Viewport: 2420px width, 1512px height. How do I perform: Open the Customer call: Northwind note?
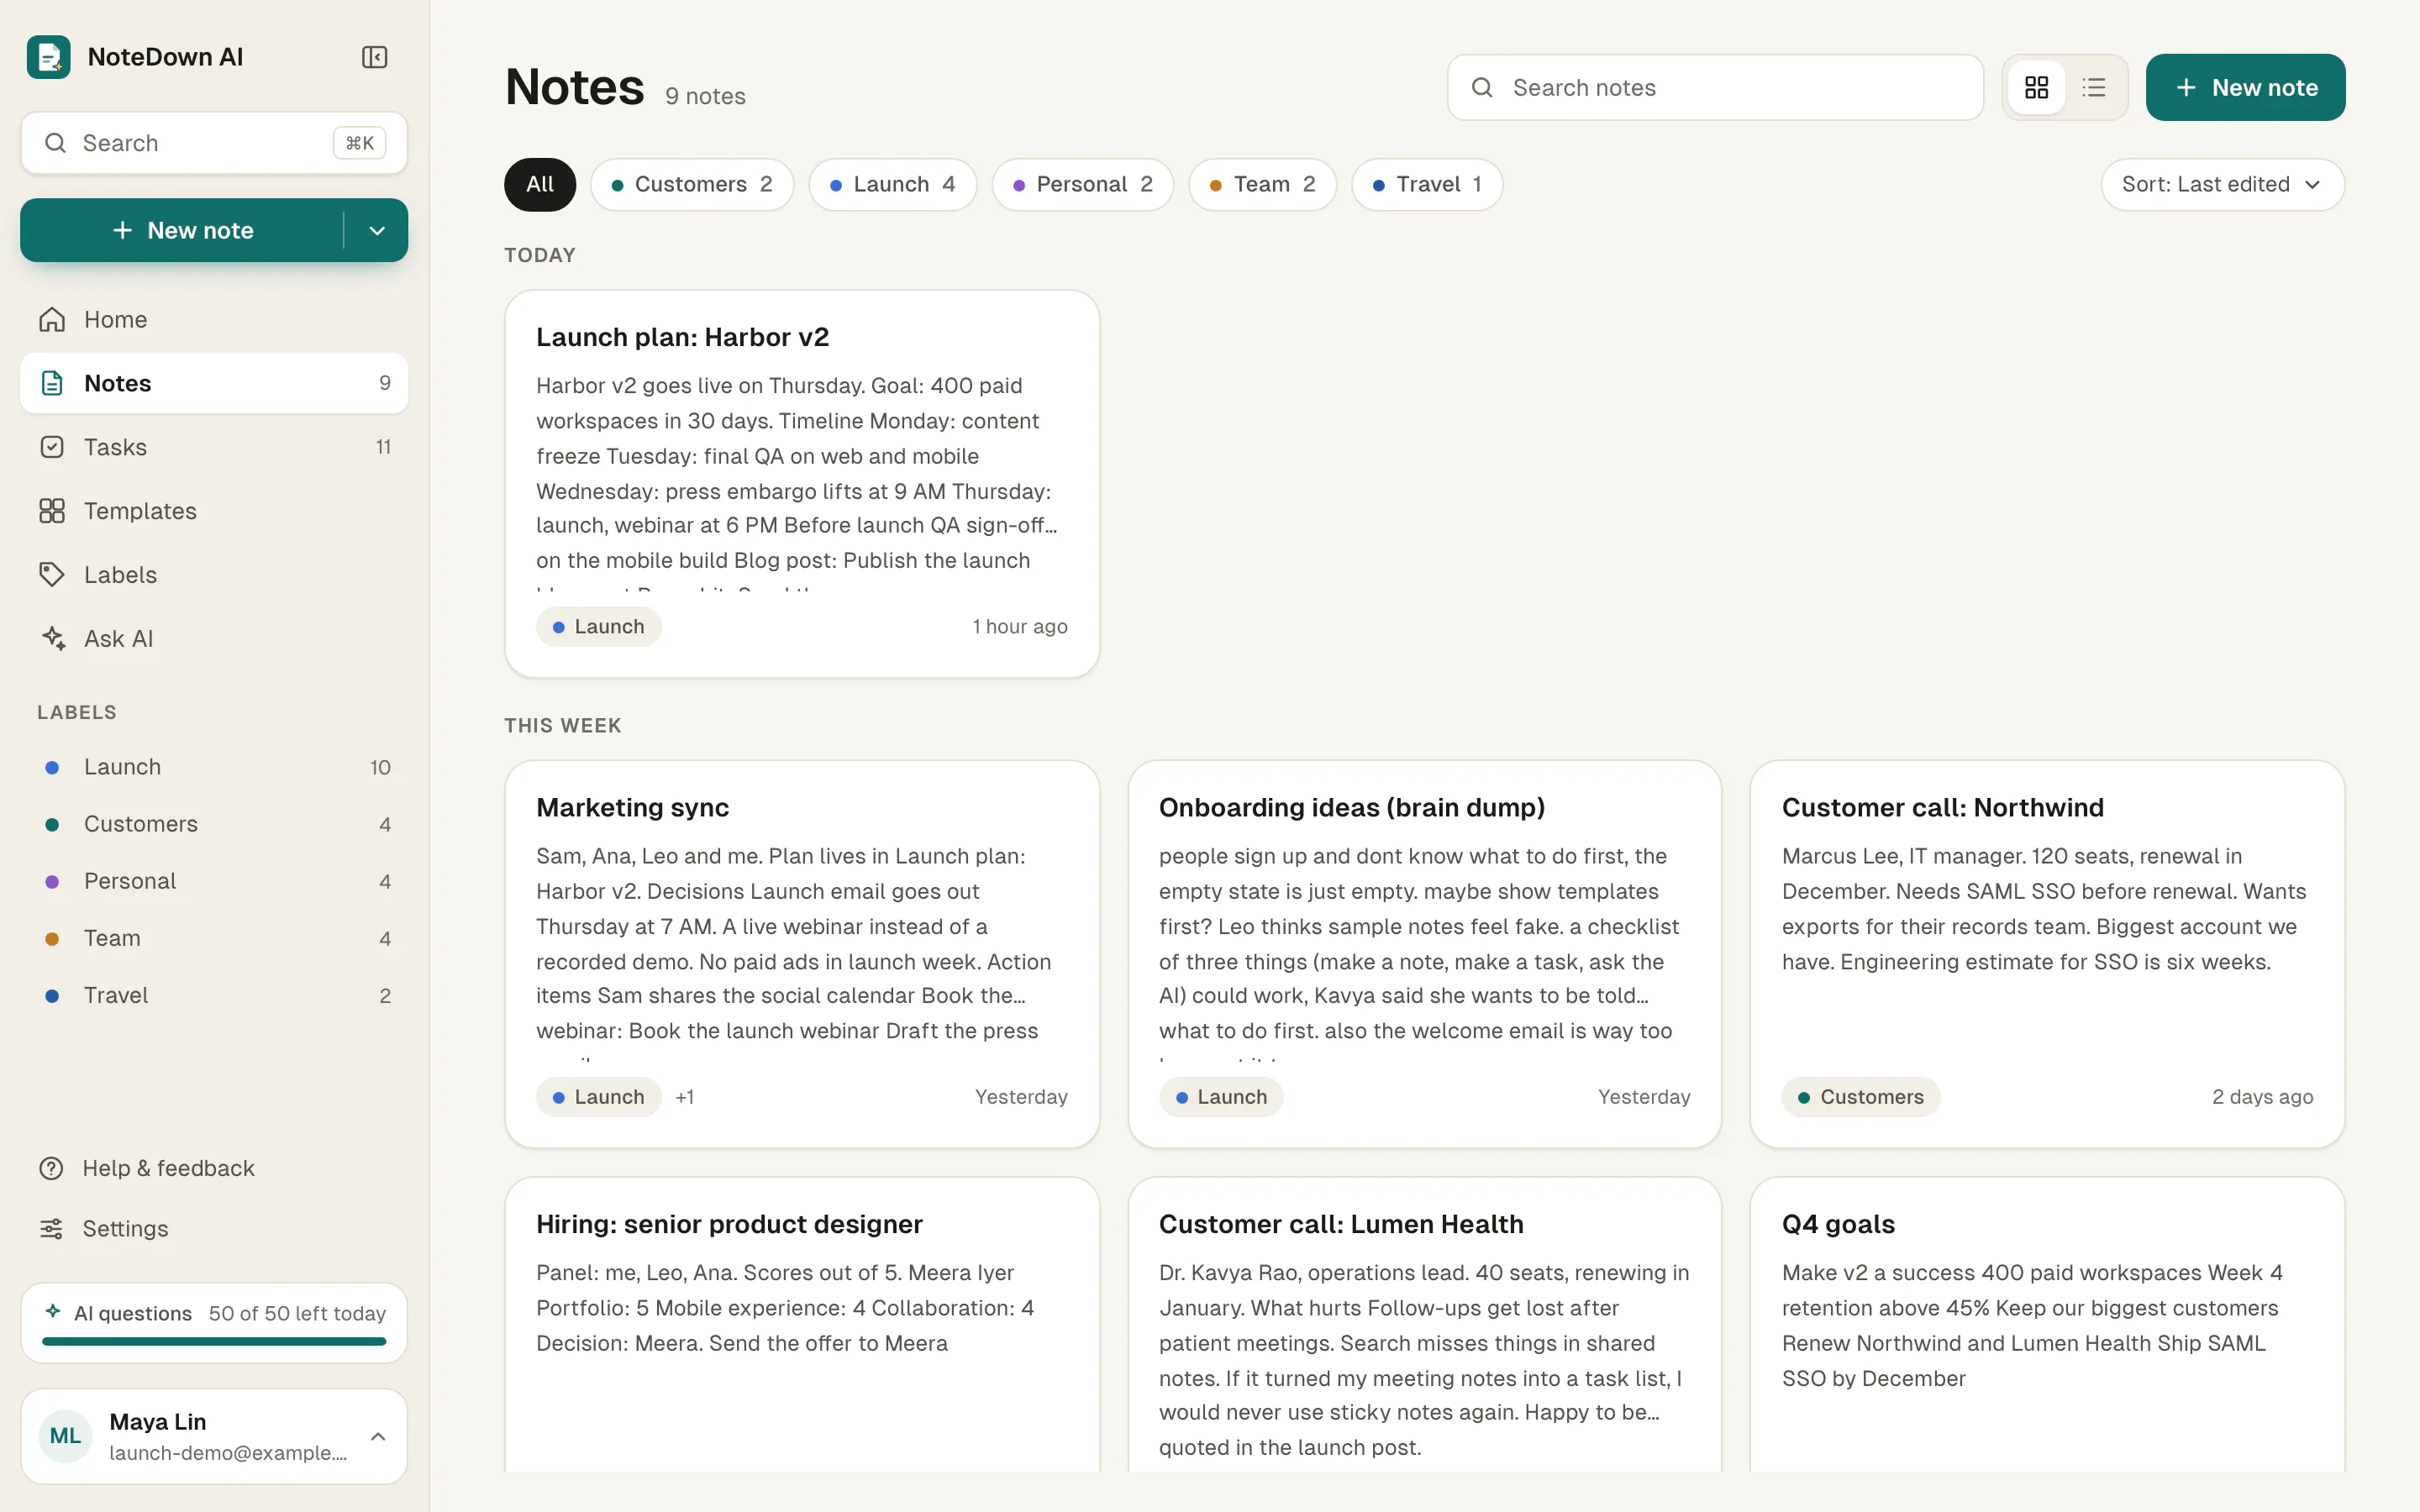pyautogui.click(x=2047, y=954)
